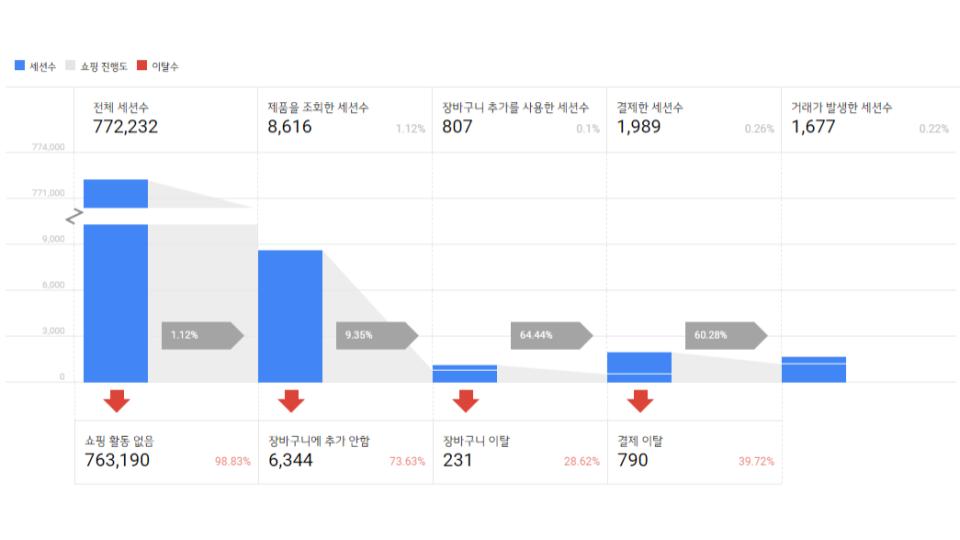Click the red 이탈수 legend item
Viewport: 960px width, 540px height.
pos(158,66)
